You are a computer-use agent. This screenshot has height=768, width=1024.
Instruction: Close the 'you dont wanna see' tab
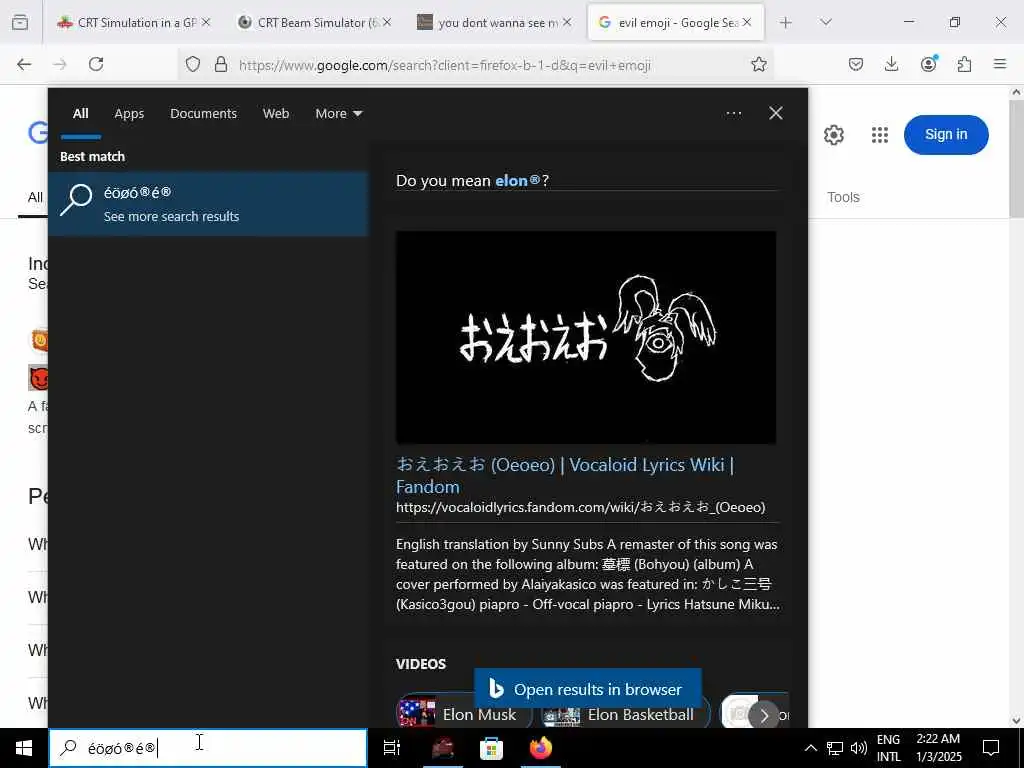pos(567,22)
